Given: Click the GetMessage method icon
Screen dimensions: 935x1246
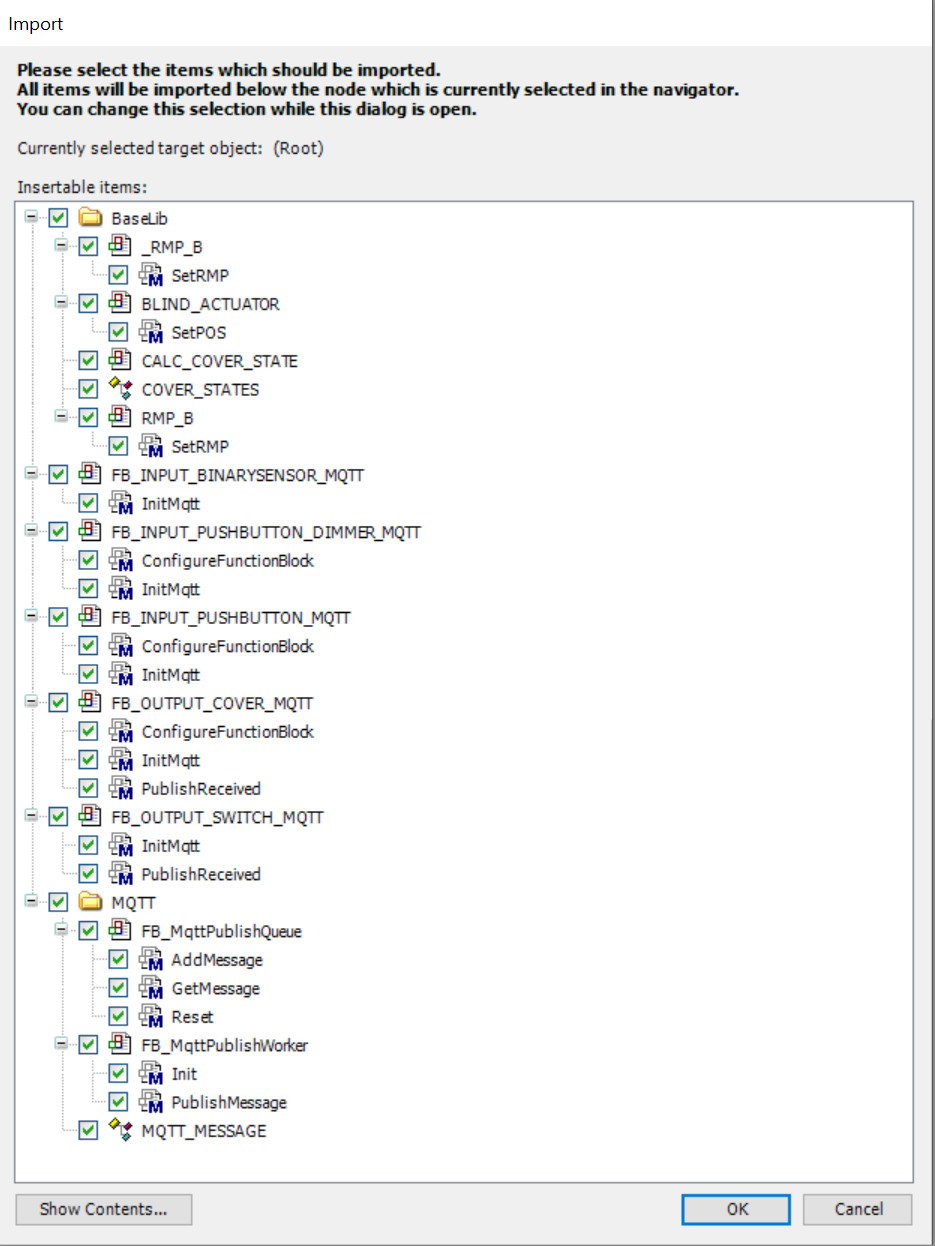Looking at the screenshot, I should coord(150,988).
